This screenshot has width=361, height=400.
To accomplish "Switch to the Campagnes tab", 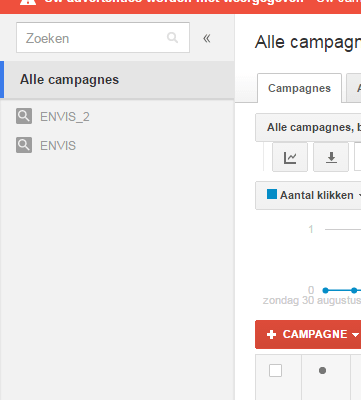I will point(299,88).
